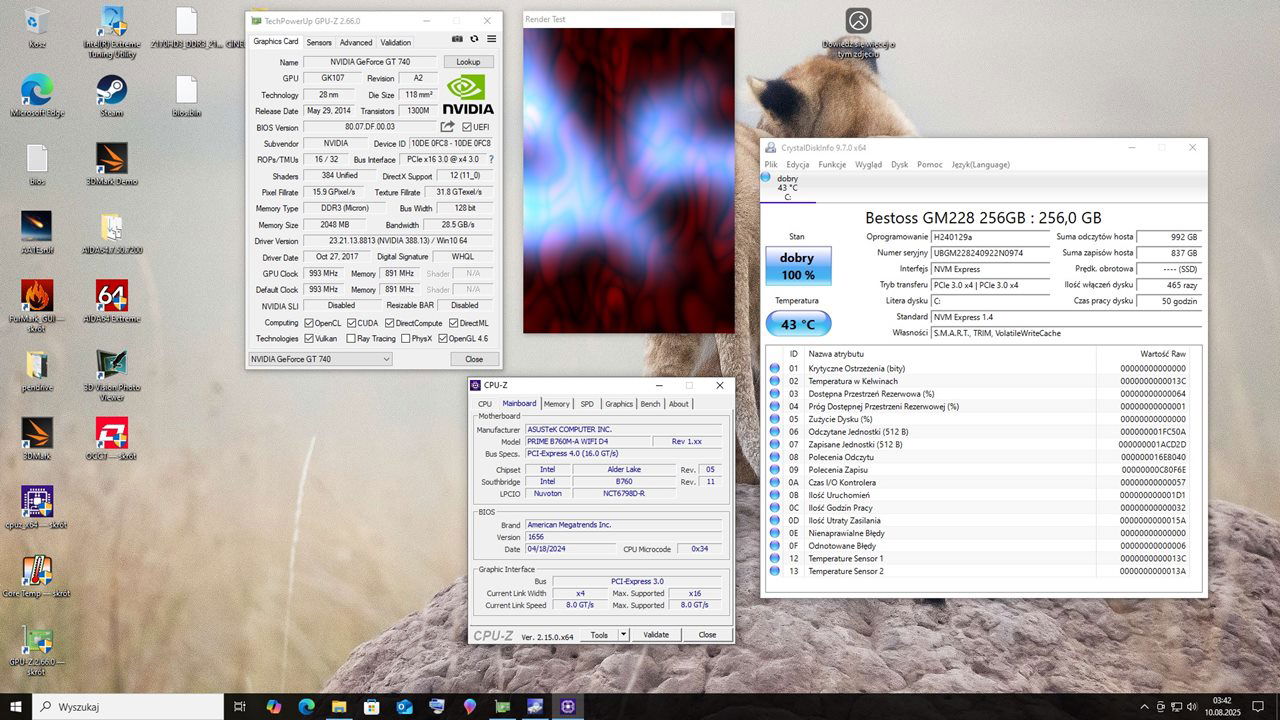The height and width of the screenshot is (720, 1280).
Task: Switch to the SPD tab in CPU-Z
Action: (587, 404)
